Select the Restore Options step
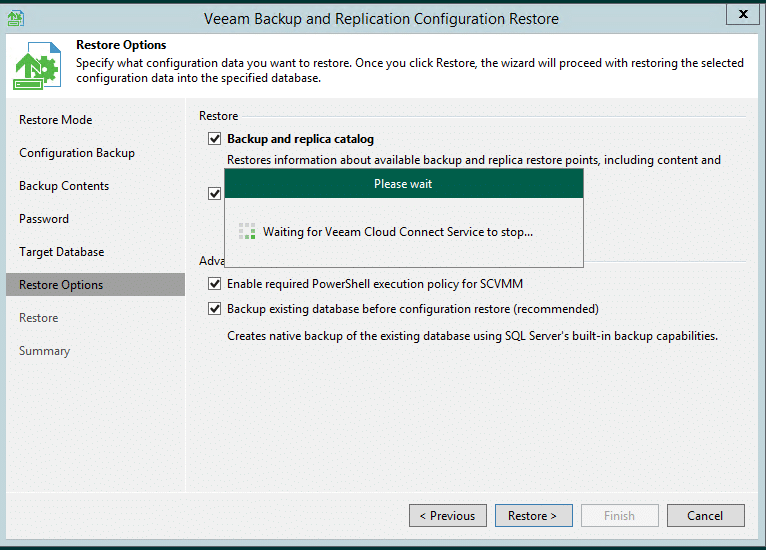This screenshot has width=767, height=550. pos(61,285)
